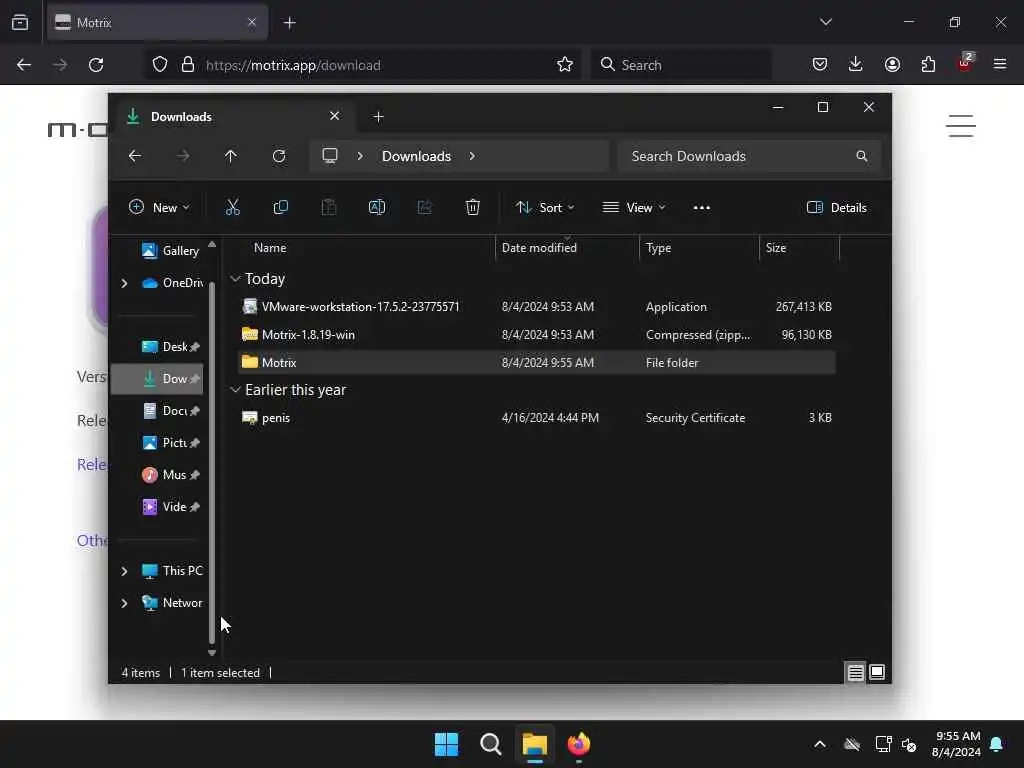Viewport: 1024px width, 768px height.
Task: Open Firefox Pocket save icon
Action: coord(820,64)
